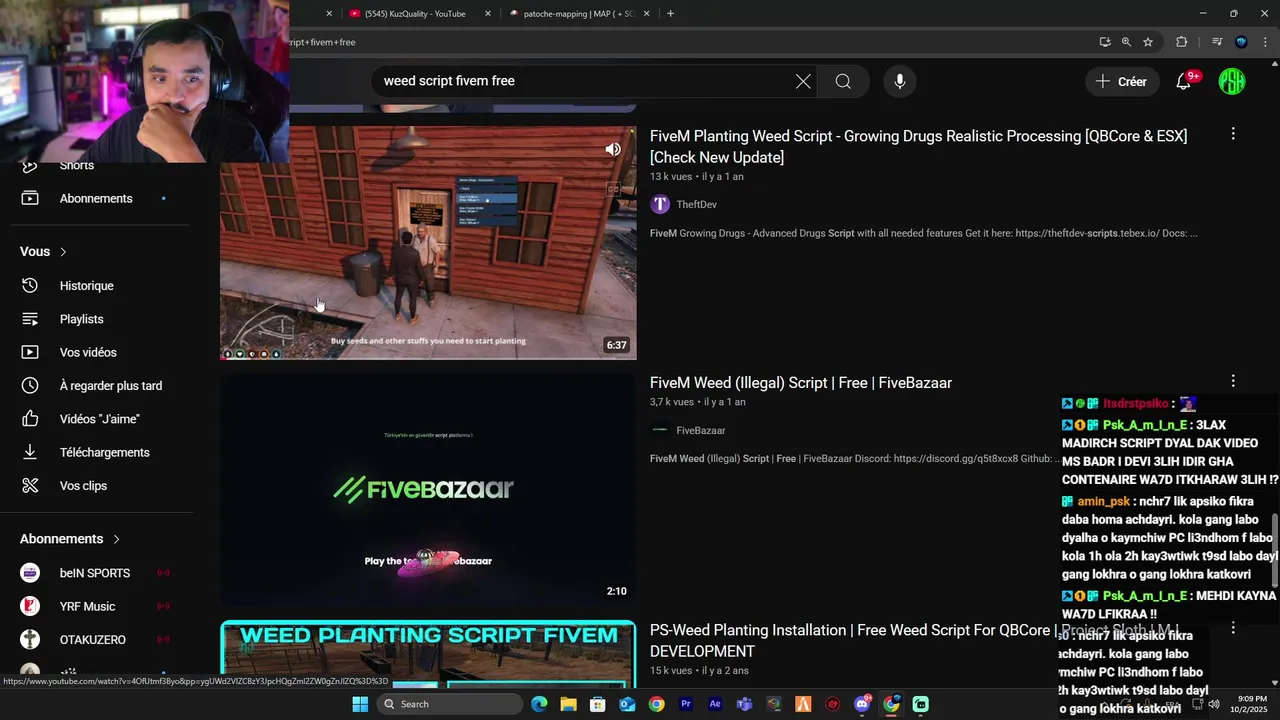Open Chrome profile avatar
Screen dimensions: 1280x720
[1241, 42]
